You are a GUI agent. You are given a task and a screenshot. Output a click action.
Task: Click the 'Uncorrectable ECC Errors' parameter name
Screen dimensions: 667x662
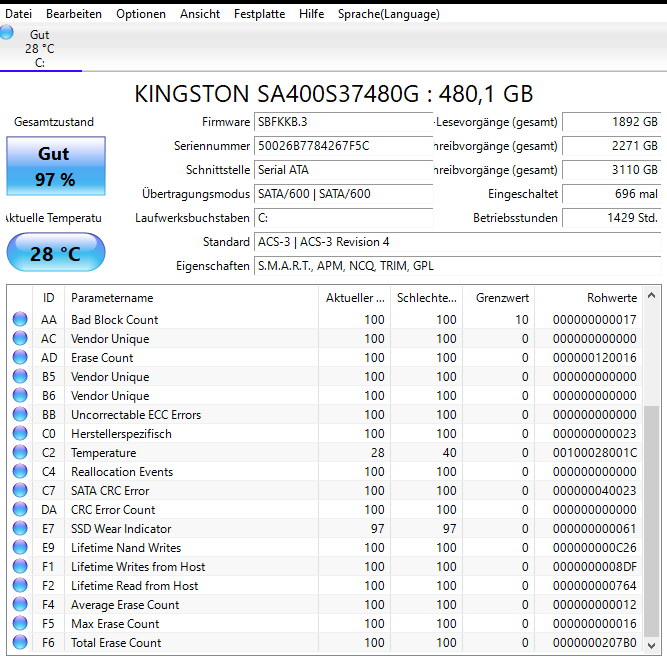[136, 415]
